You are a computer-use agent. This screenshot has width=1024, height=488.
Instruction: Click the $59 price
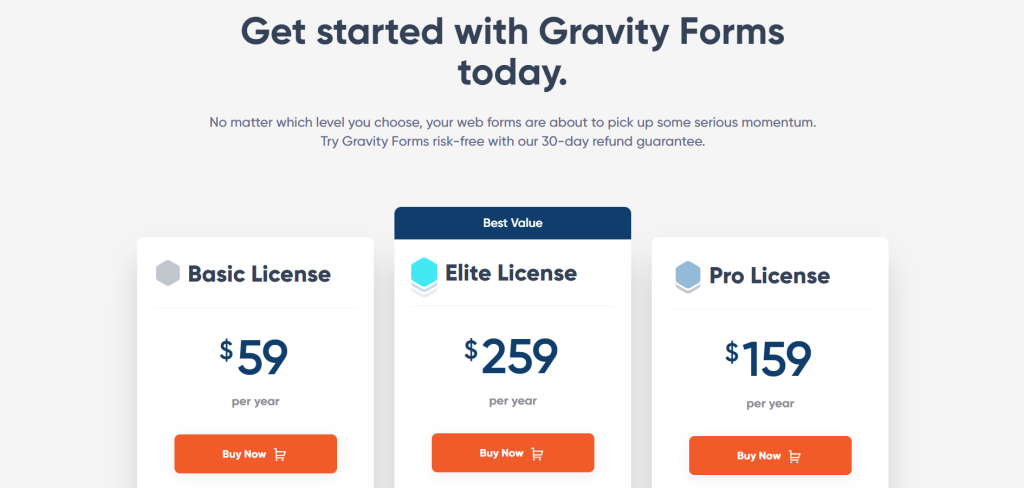tap(255, 357)
